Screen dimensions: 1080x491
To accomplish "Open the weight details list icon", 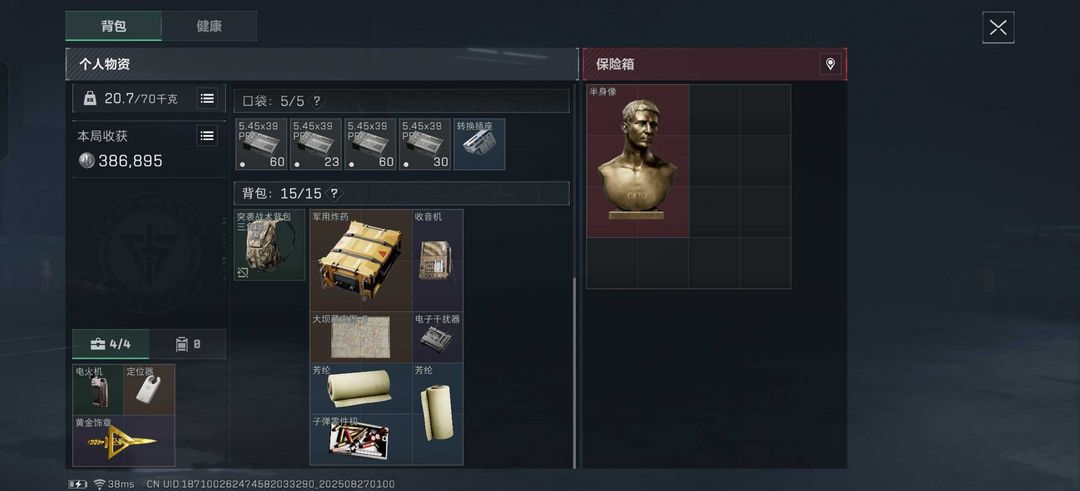I will pos(207,98).
